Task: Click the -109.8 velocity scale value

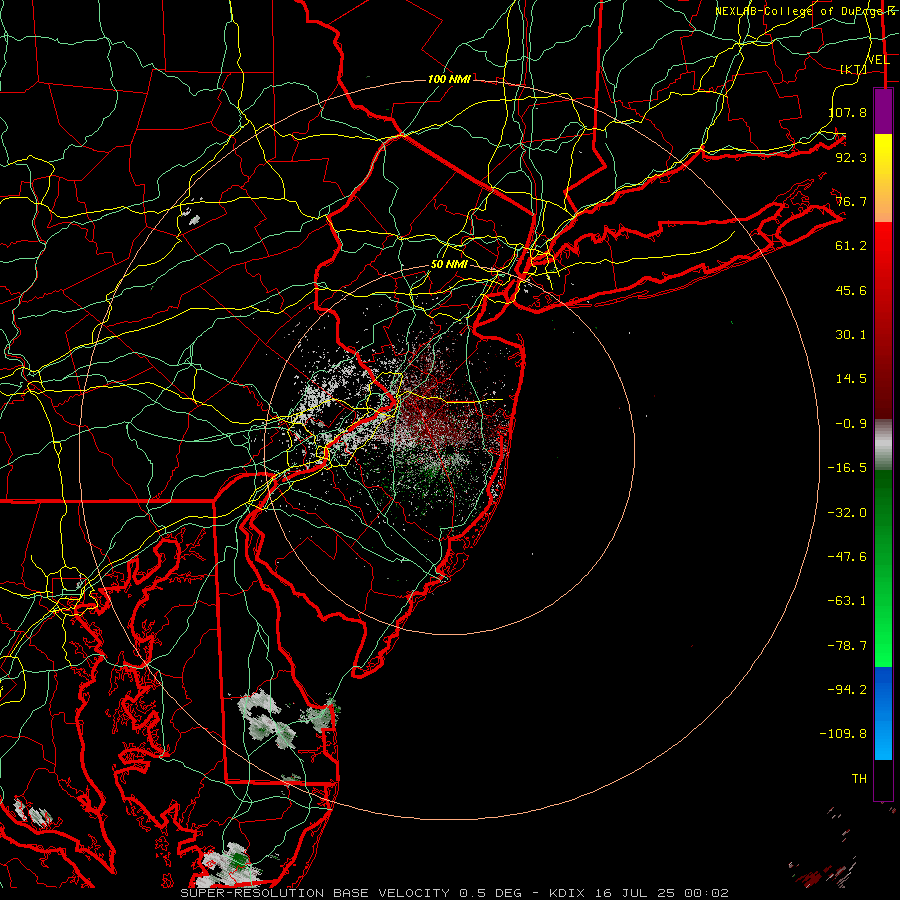Action: [843, 734]
